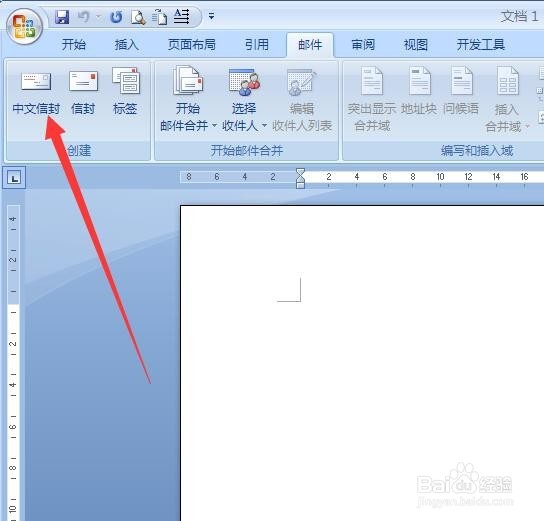Open the 页面布局 tab
Screen dimensions: 544x521
(x=192, y=45)
